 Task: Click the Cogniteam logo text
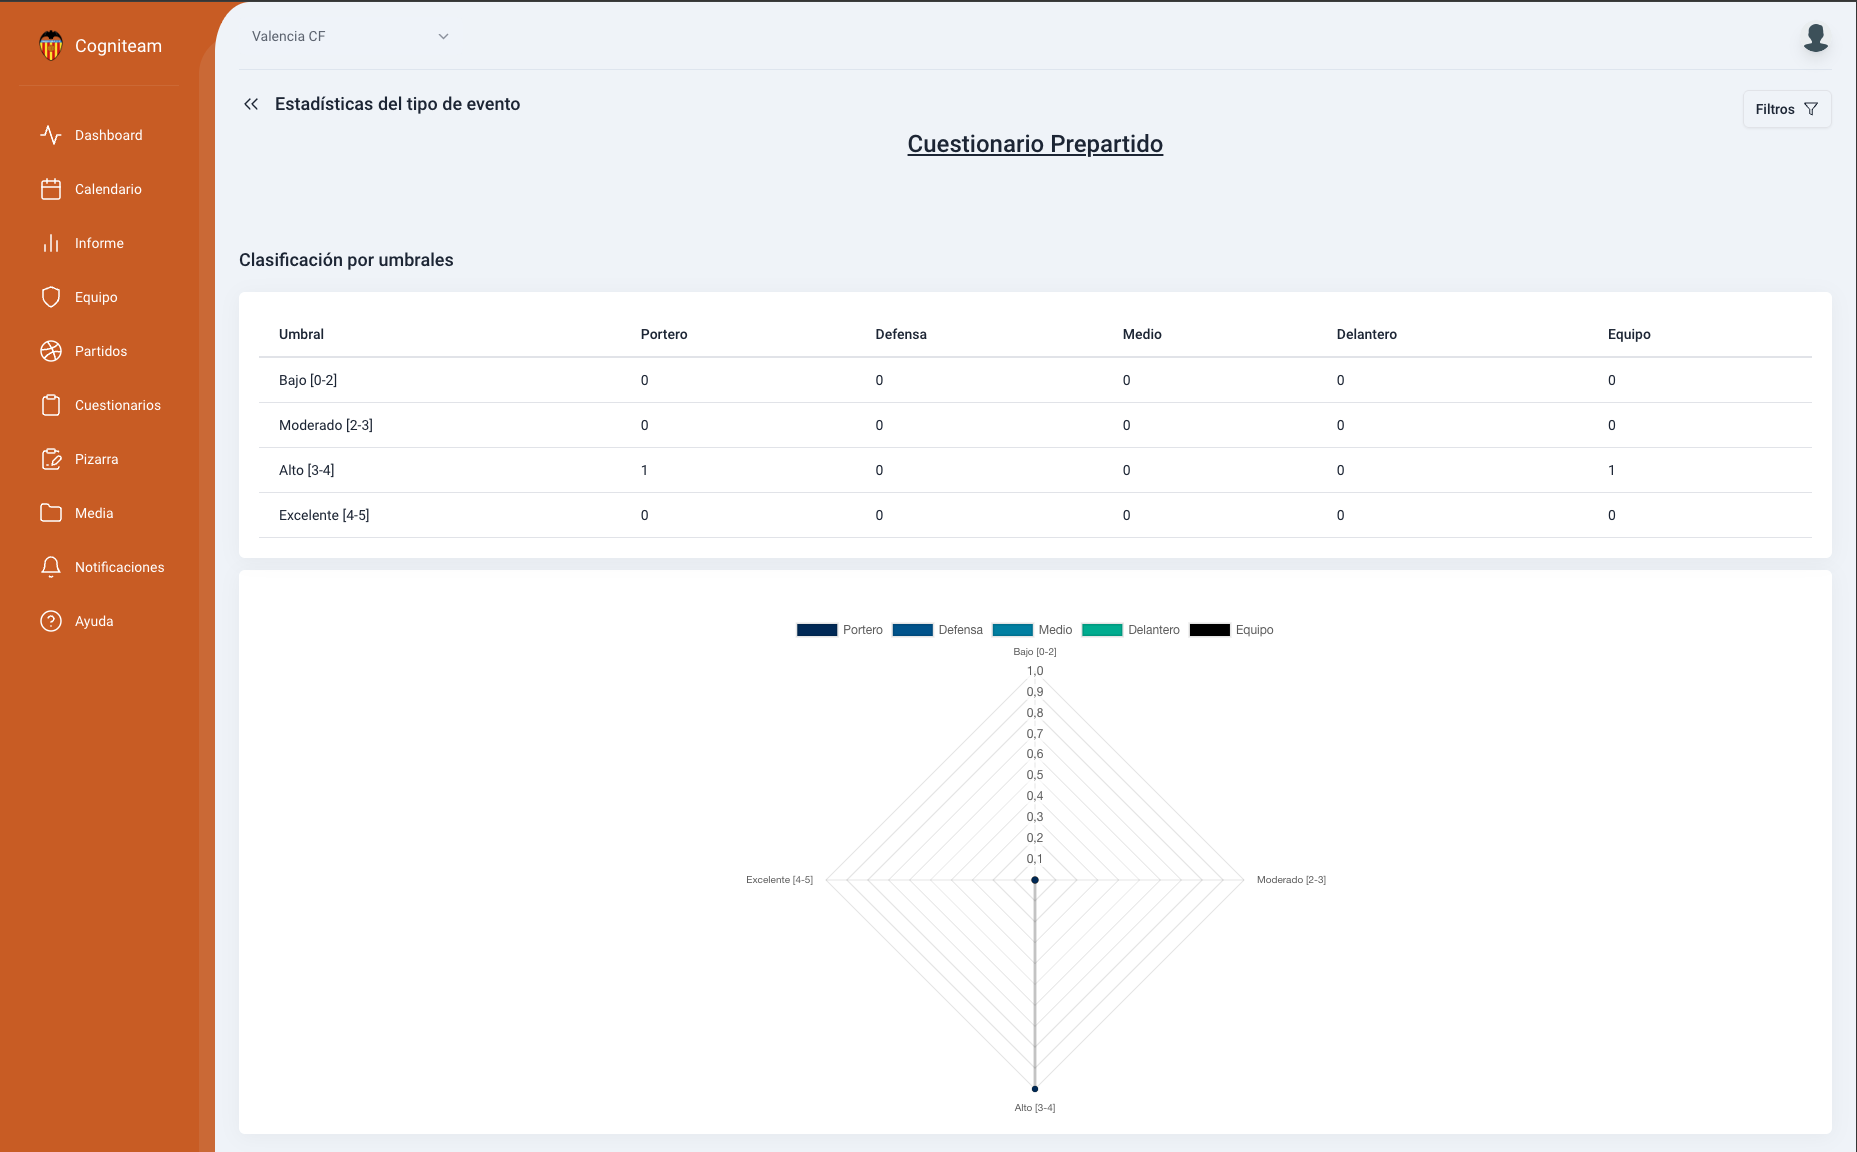[x=118, y=46]
